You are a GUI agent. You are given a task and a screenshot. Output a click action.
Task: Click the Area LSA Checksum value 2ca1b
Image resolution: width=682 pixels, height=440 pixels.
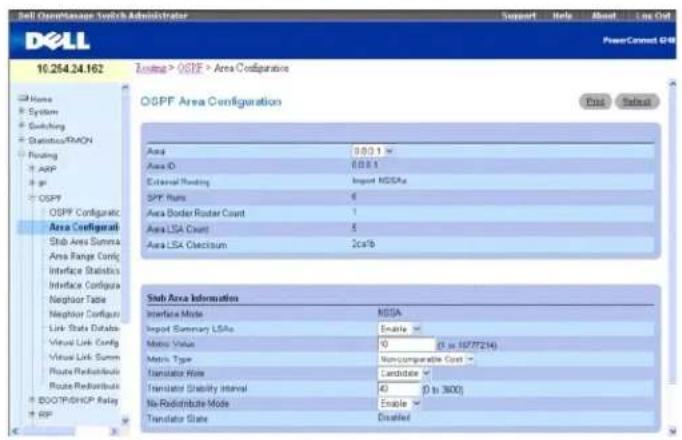(x=363, y=243)
